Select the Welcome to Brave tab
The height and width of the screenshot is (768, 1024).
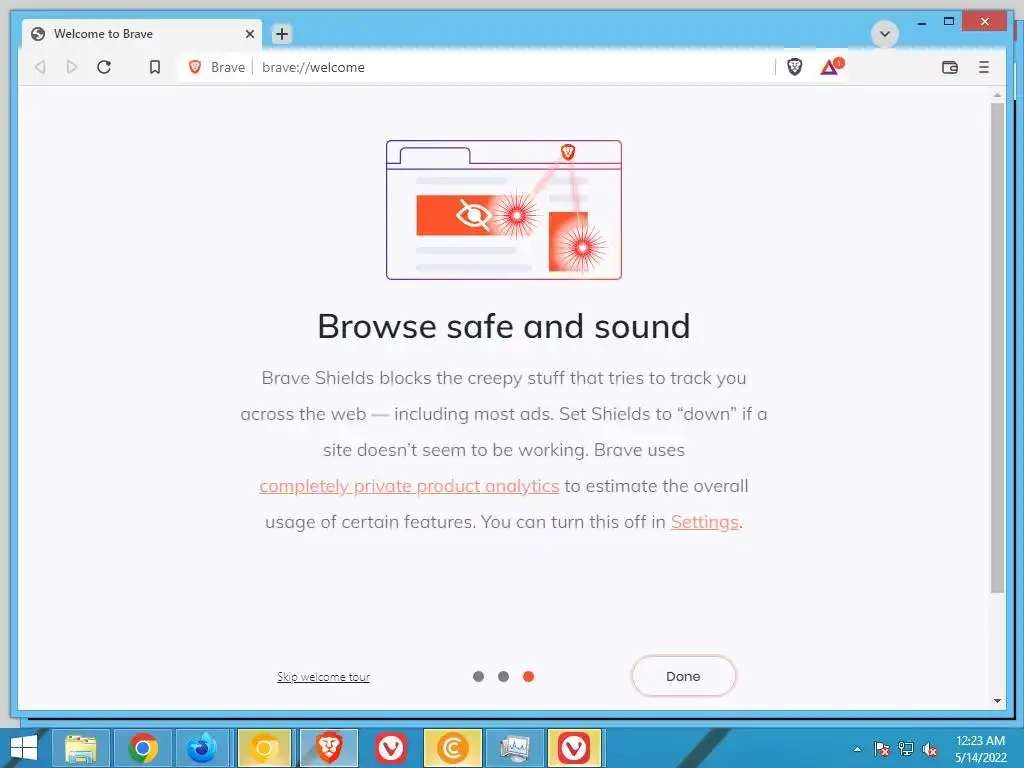142,34
